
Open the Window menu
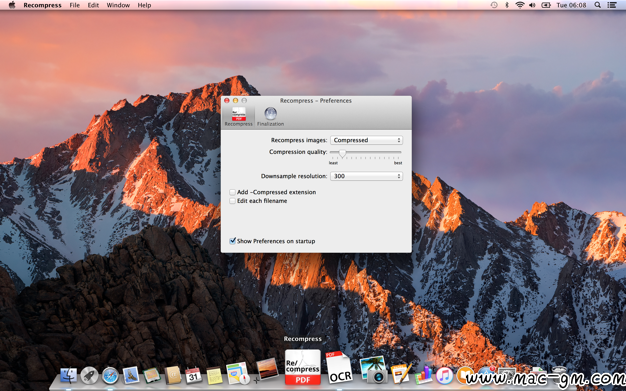coord(118,5)
